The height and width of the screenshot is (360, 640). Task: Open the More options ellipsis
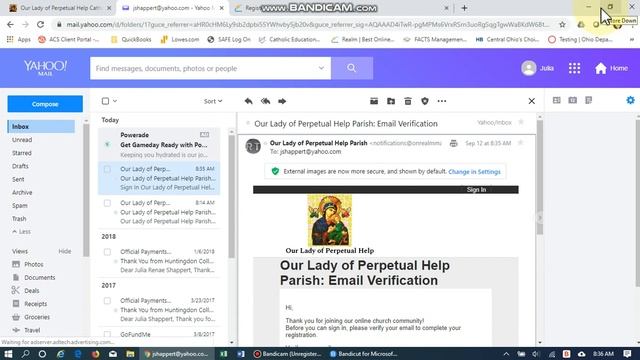tap(442, 101)
